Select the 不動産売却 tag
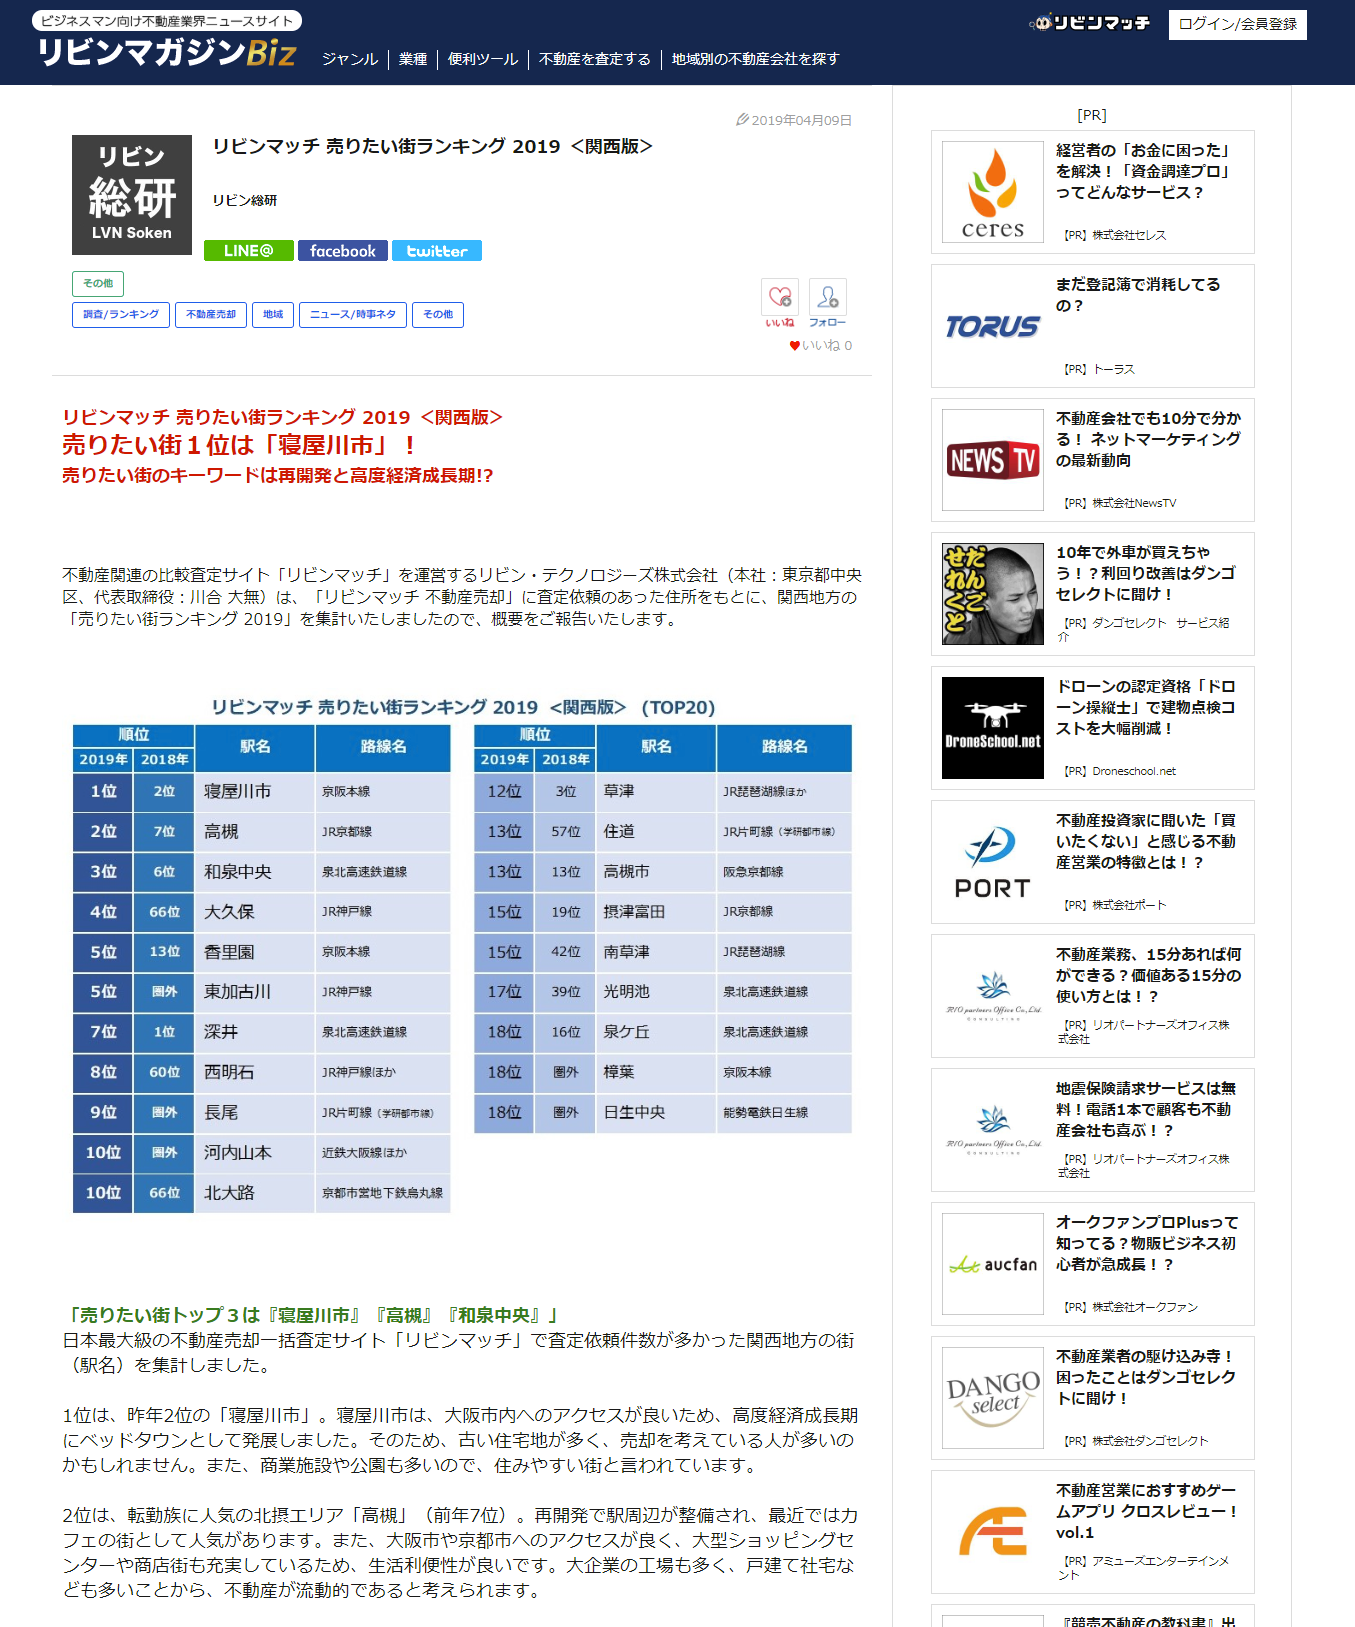This screenshot has width=1355, height=1627. click(x=211, y=315)
